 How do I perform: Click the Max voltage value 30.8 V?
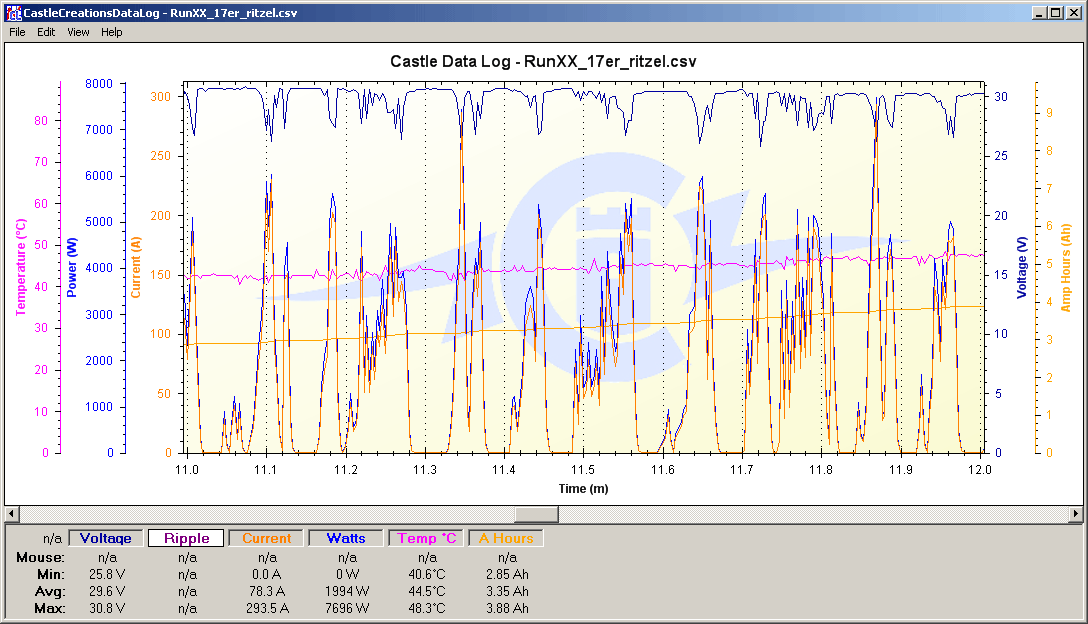click(107, 609)
